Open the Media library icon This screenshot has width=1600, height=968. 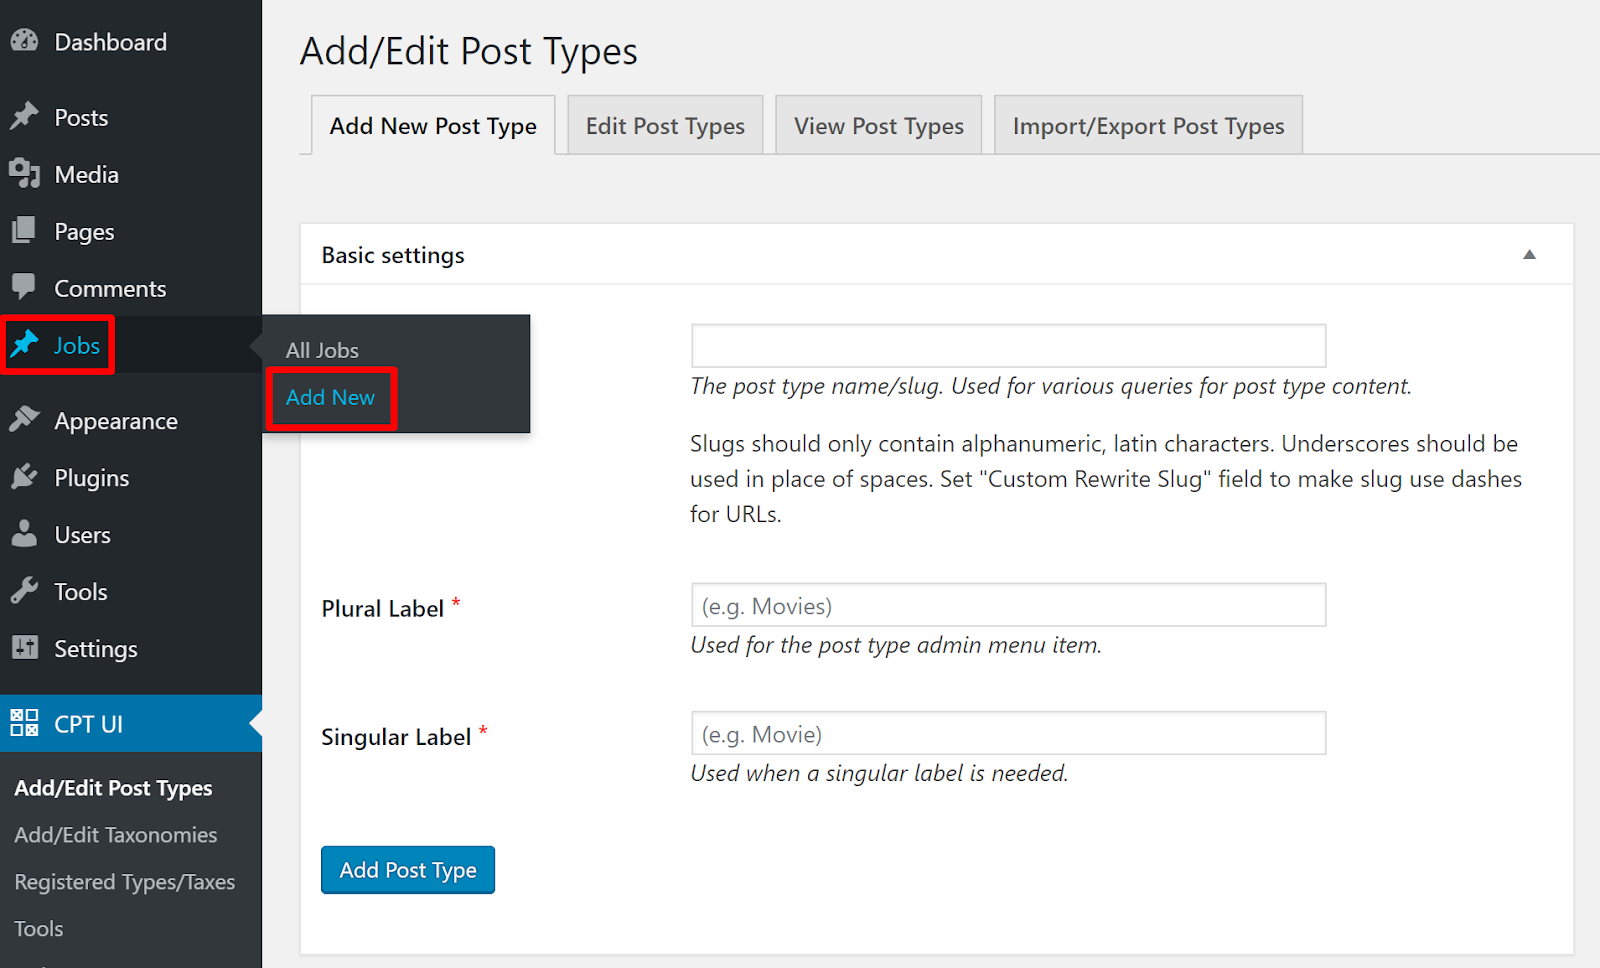(25, 173)
